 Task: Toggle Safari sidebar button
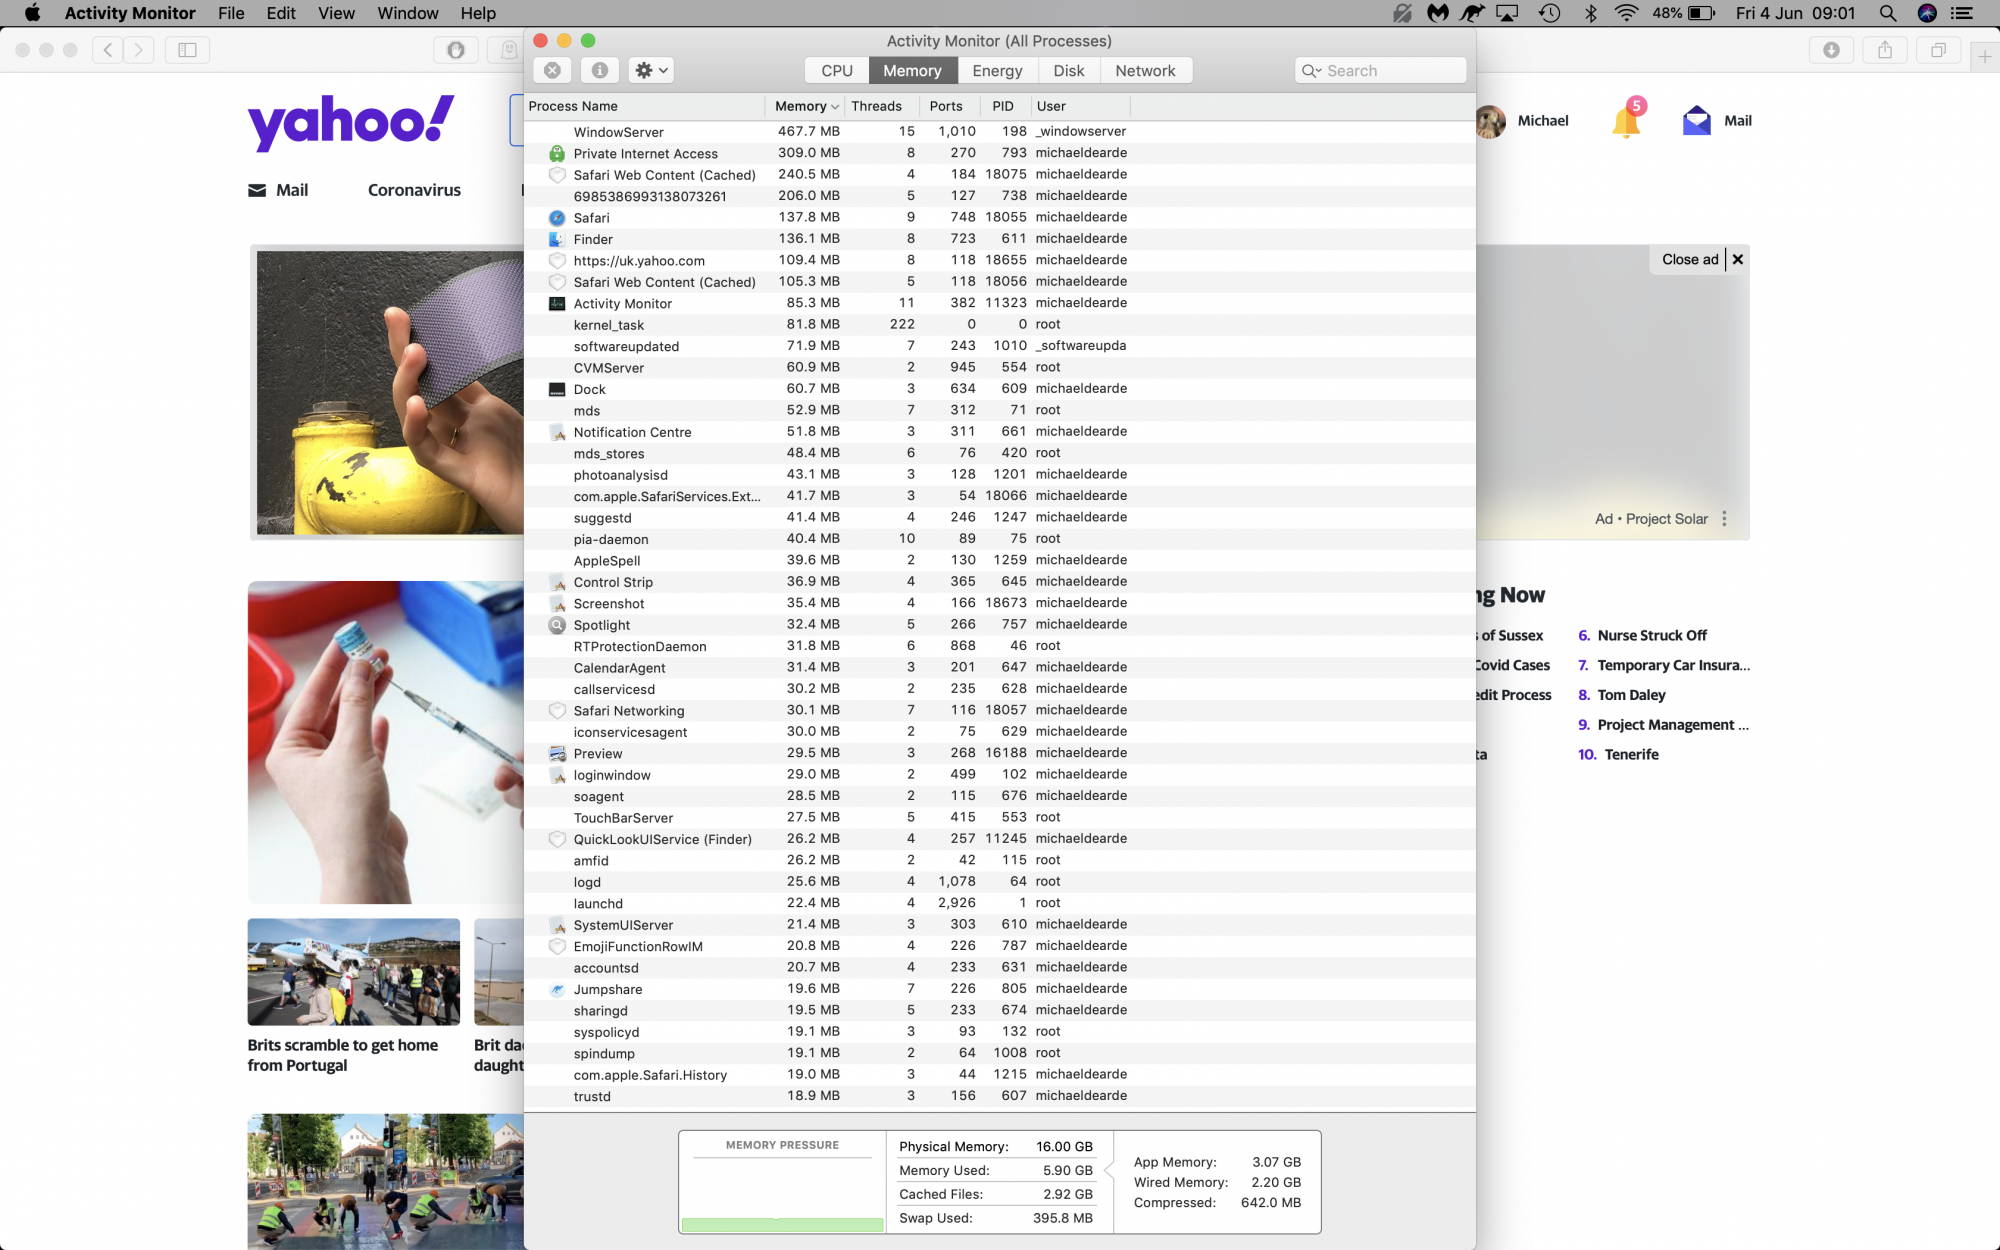click(x=187, y=49)
